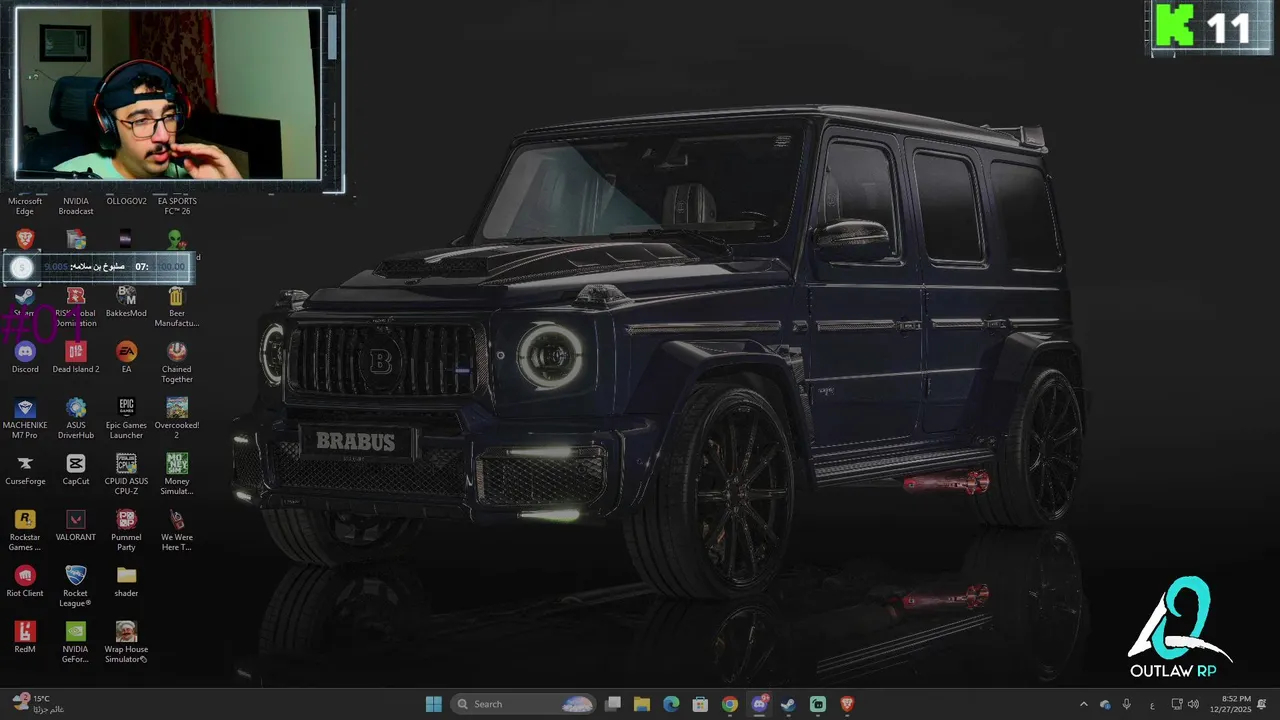
Task: Open the green app taskbar icon
Action: coord(818,704)
